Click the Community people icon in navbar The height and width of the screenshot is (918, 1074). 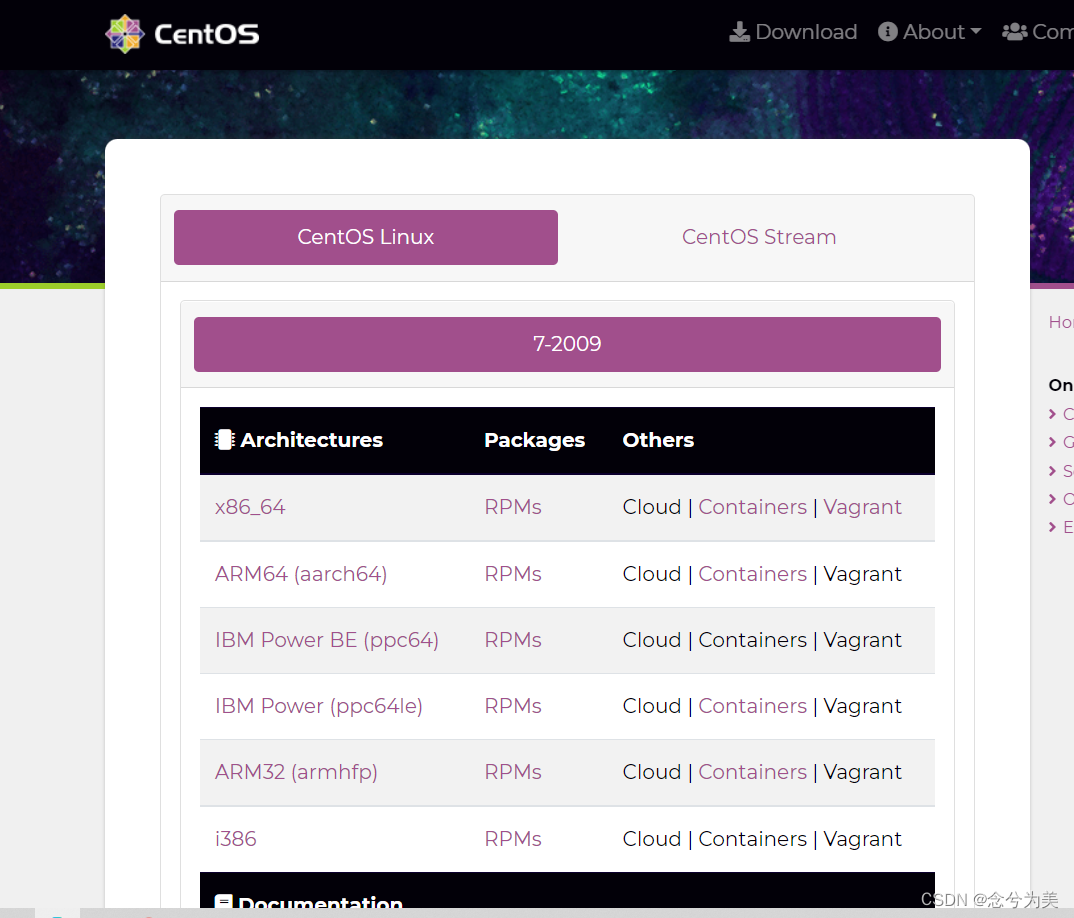coord(1016,31)
